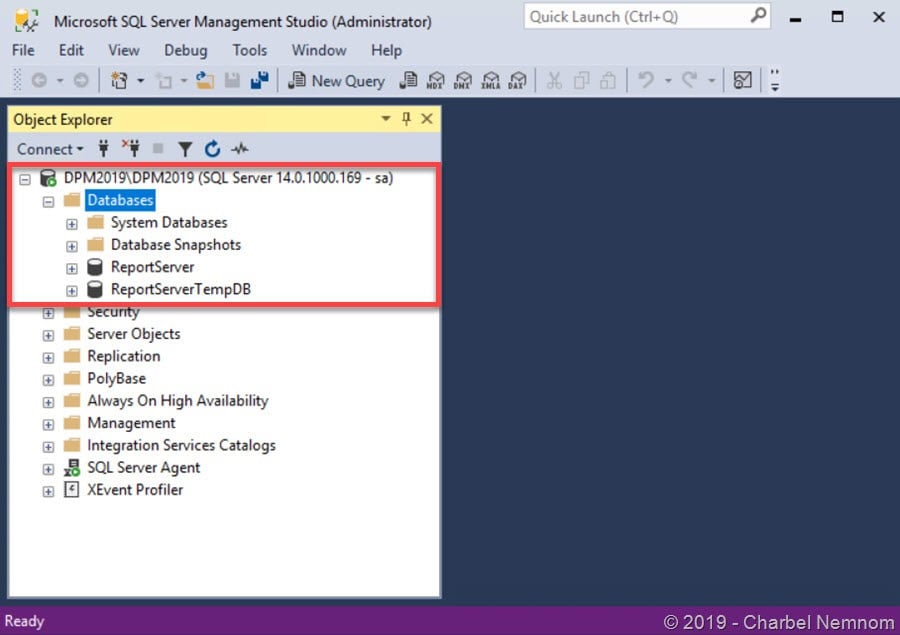
Task: Click the Database Engine Query icon
Action: coord(408,80)
